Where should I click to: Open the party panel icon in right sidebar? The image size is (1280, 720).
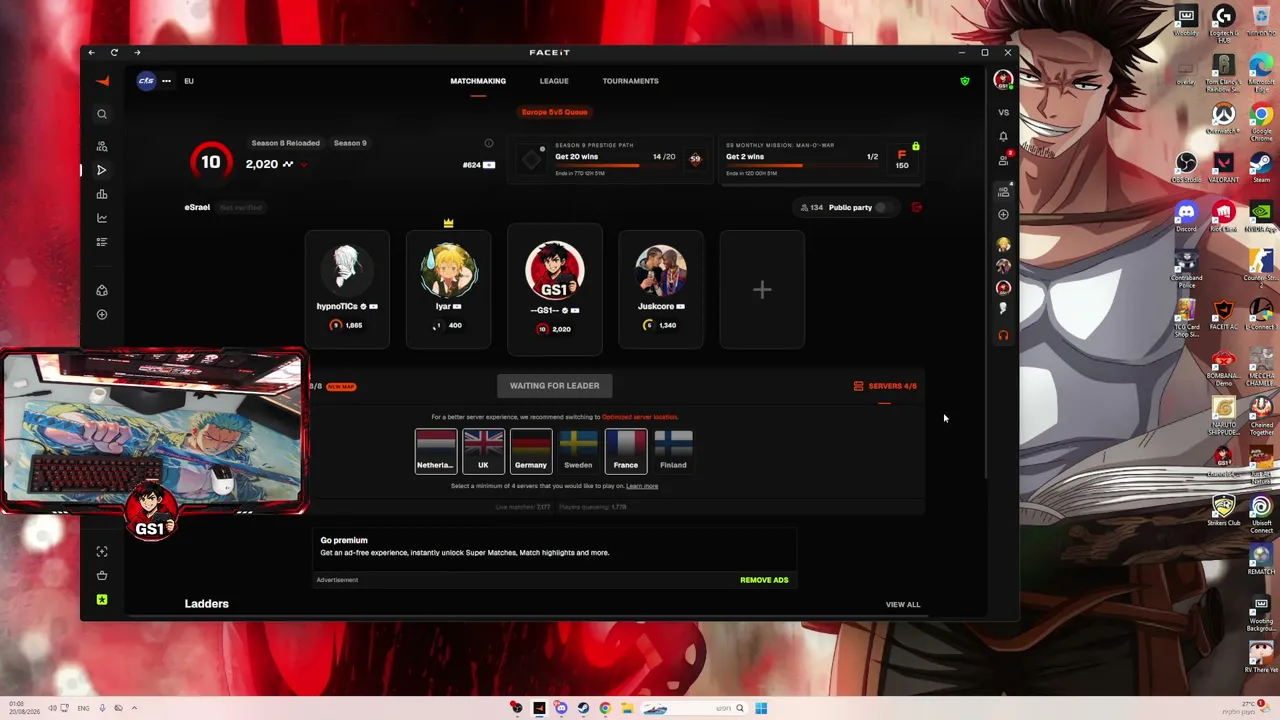tap(1004, 191)
